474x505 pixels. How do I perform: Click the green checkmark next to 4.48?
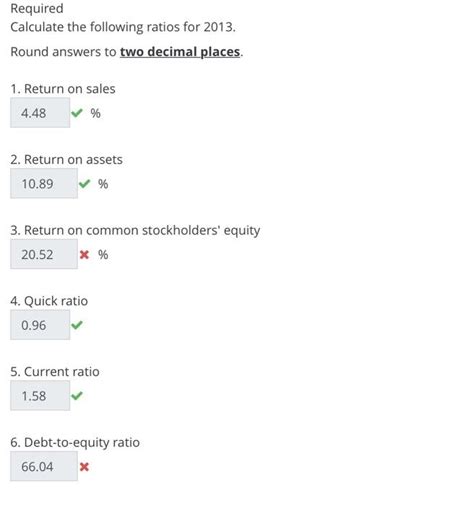77,113
